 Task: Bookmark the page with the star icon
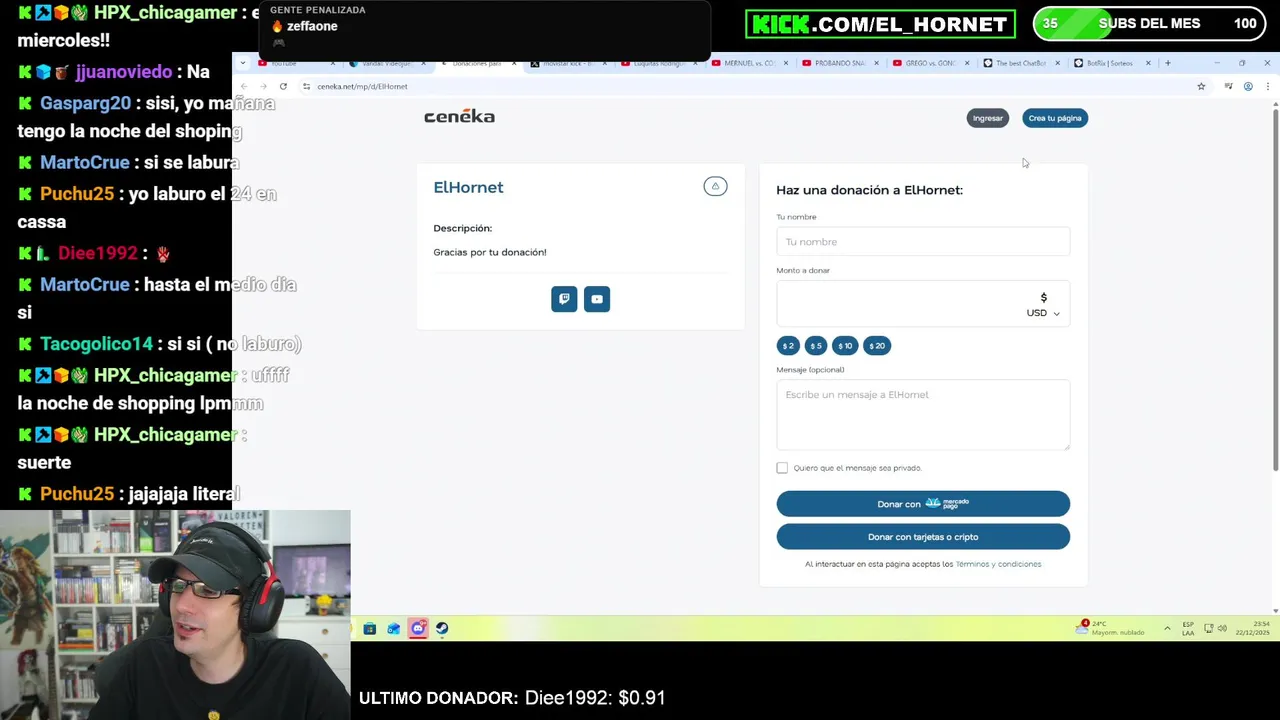tap(1201, 86)
